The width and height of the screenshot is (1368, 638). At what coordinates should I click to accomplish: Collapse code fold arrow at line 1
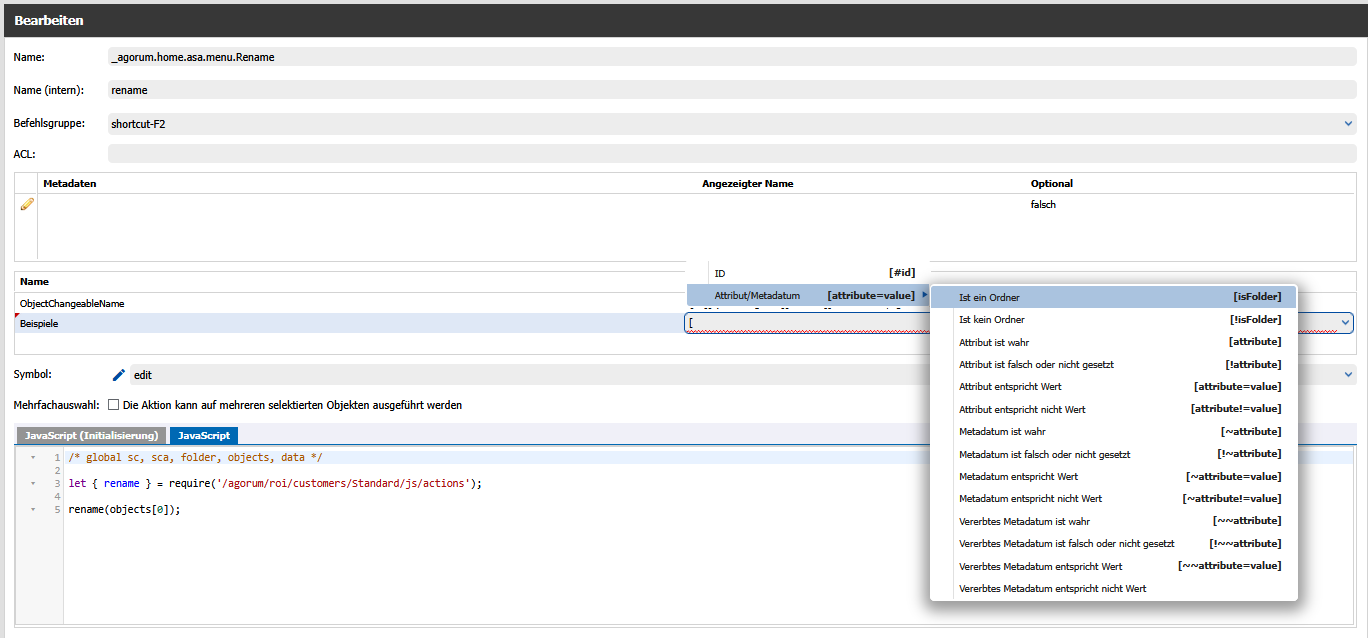pyautogui.click(x=33, y=458)
